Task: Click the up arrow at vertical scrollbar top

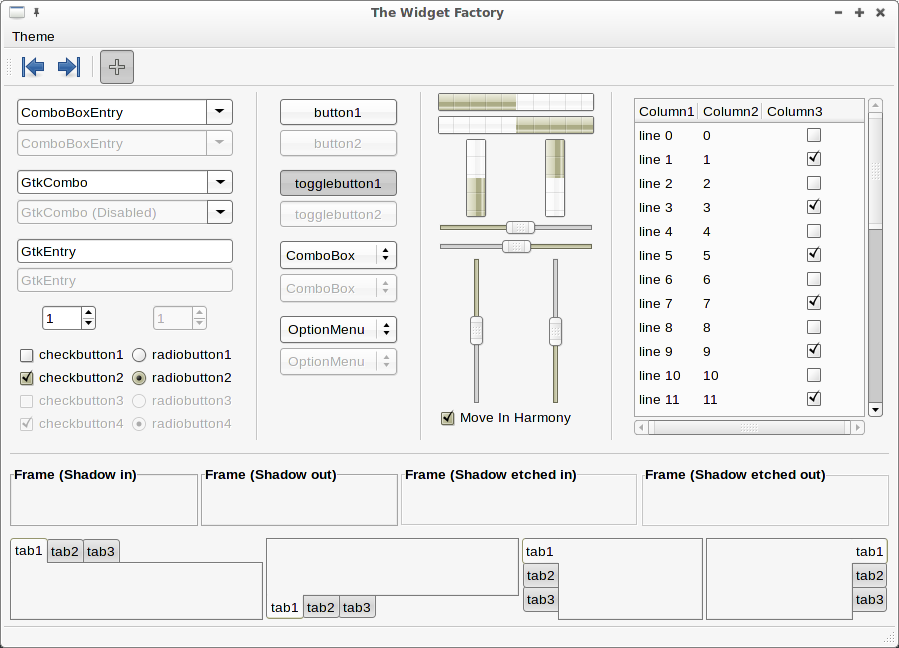Action: [875, 105]
